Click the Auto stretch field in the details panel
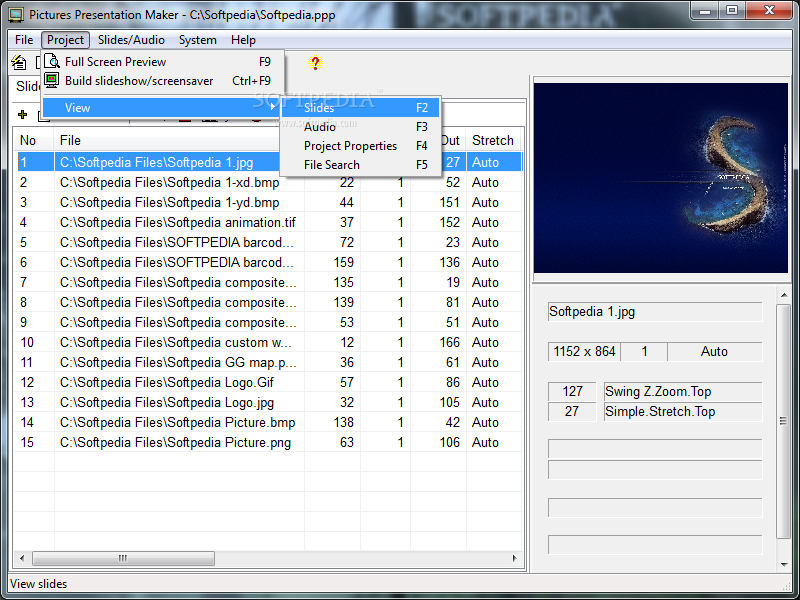The image size is (800, 600). [x=715, y=352]
